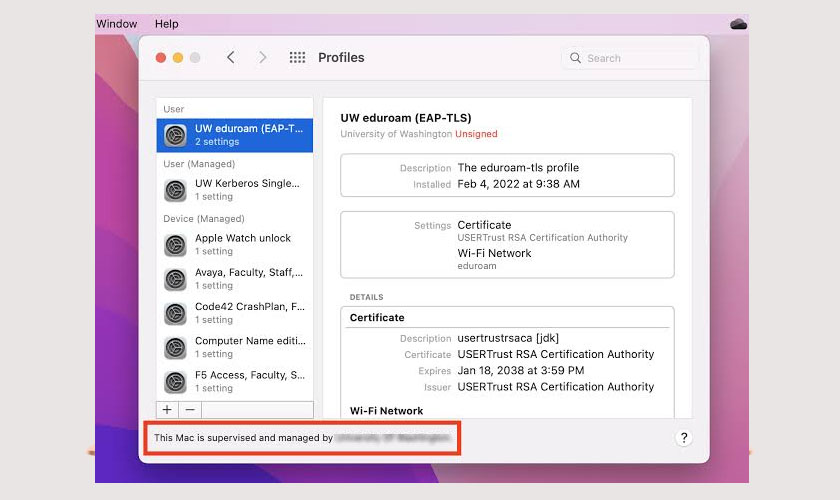Click 'The eduroam-tls profile' description

pos(518,167)
